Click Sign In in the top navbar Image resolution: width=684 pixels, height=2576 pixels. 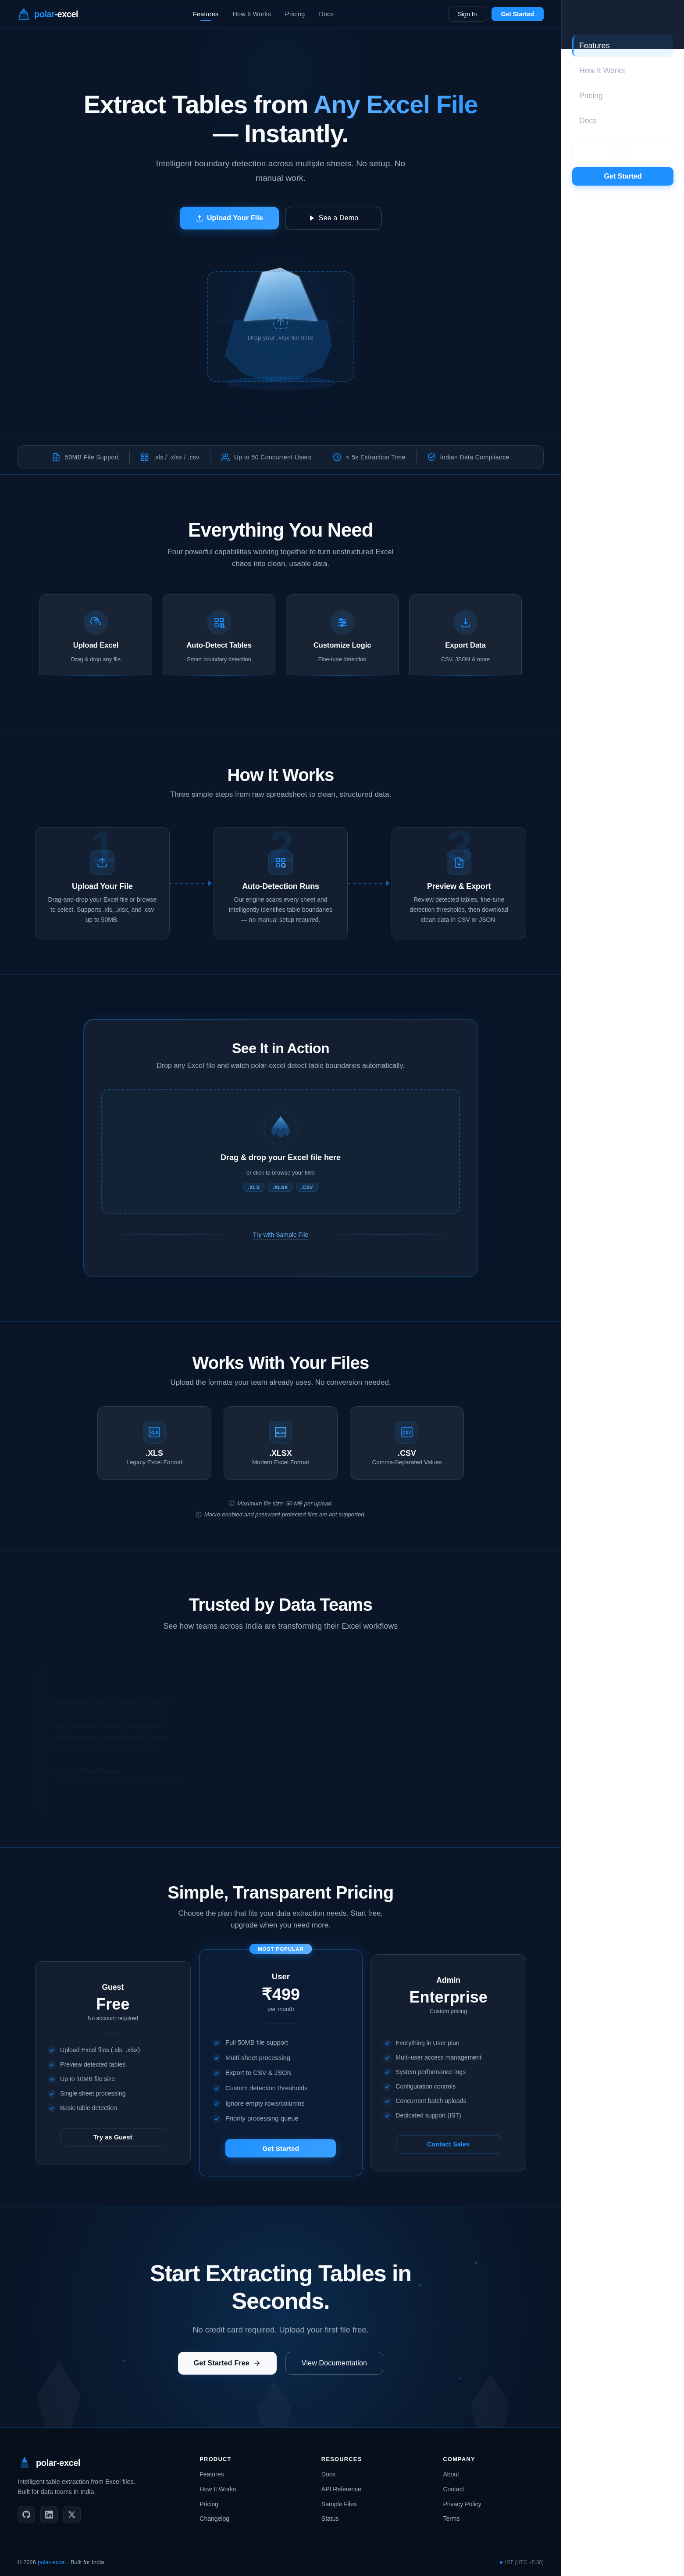click(x=467, y=14)
